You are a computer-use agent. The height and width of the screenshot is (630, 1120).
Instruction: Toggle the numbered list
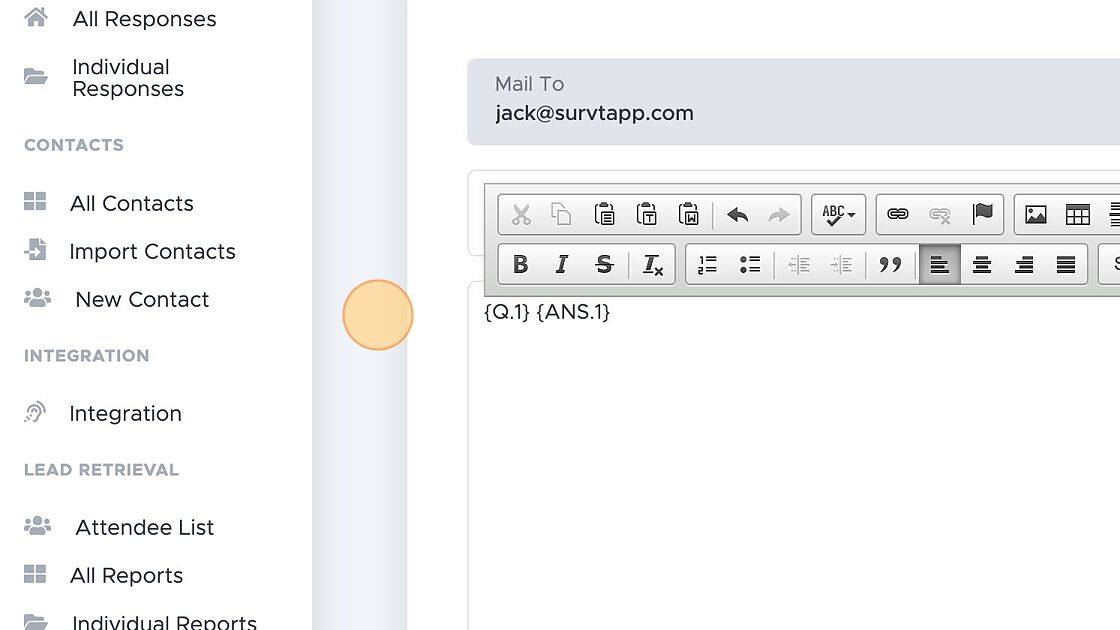tap(707, 264)
